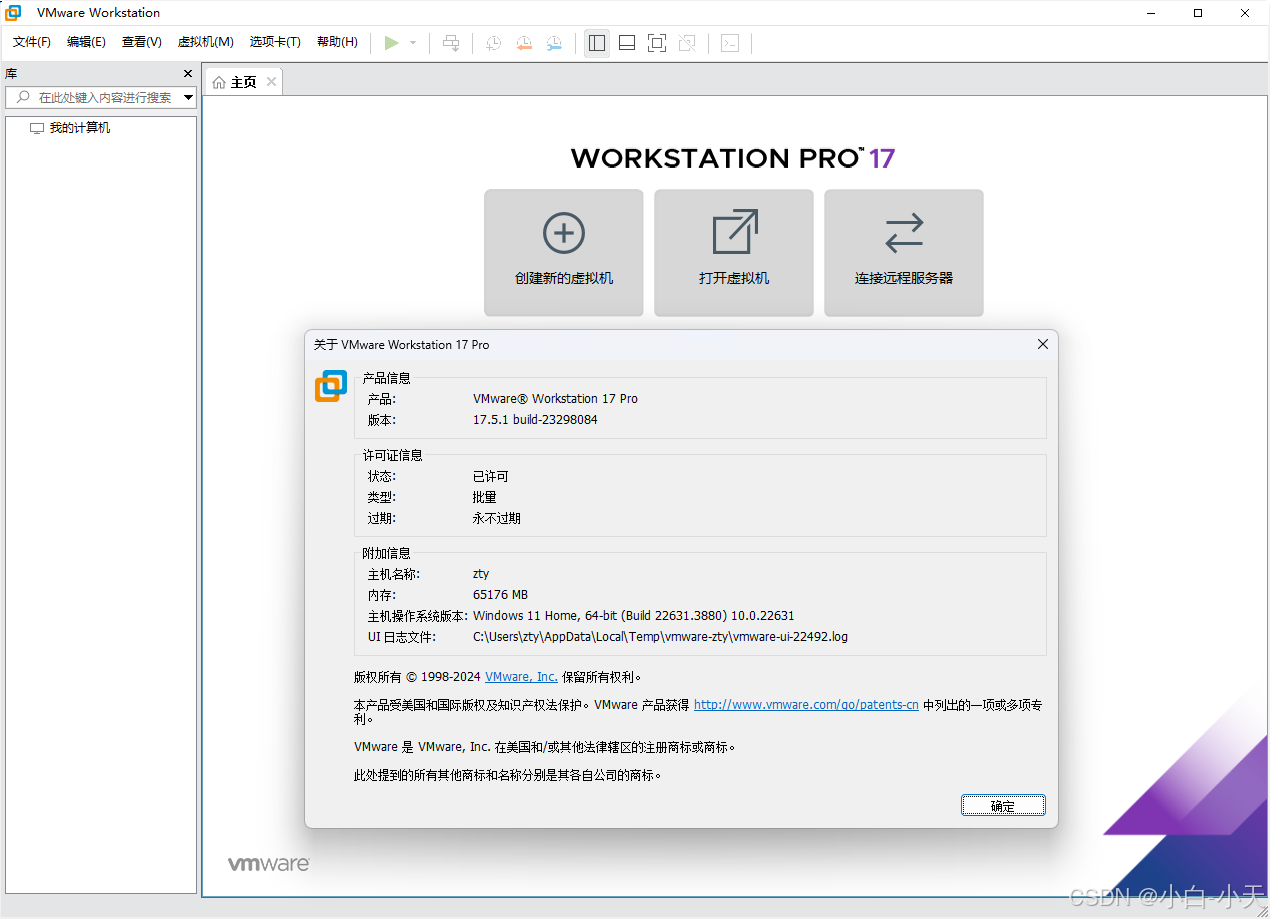Click the license type 批量

(485, 497)
